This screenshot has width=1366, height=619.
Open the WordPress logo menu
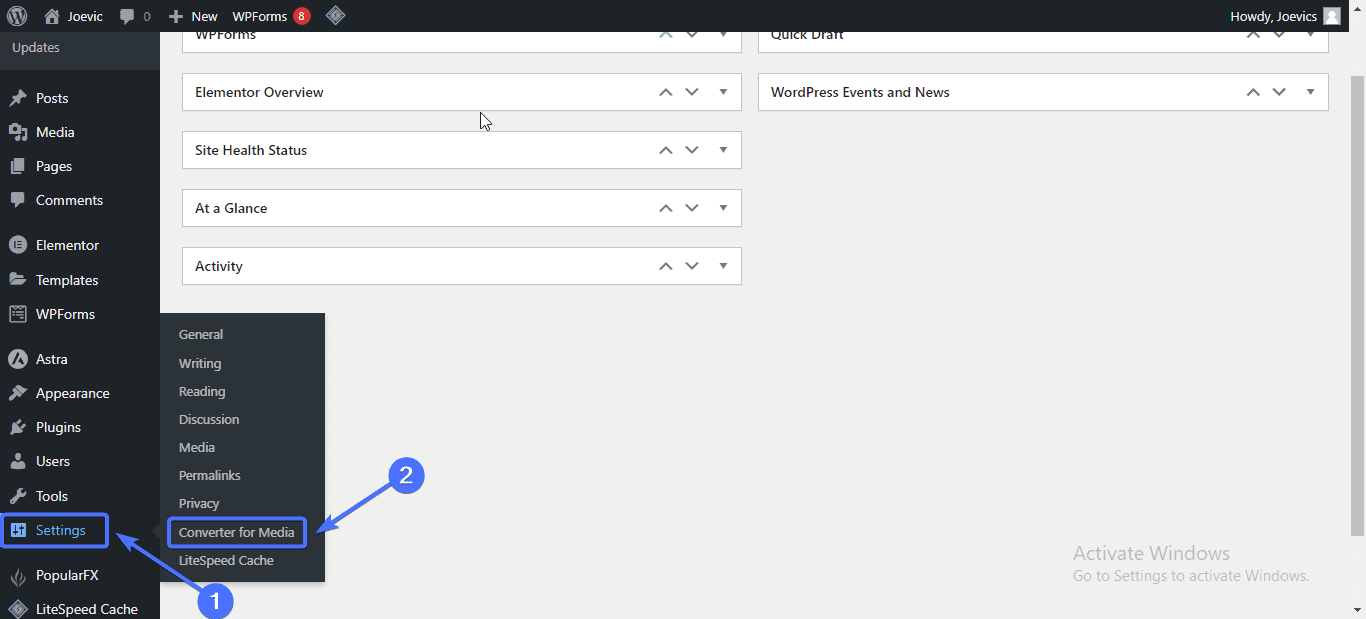[17, 16]
